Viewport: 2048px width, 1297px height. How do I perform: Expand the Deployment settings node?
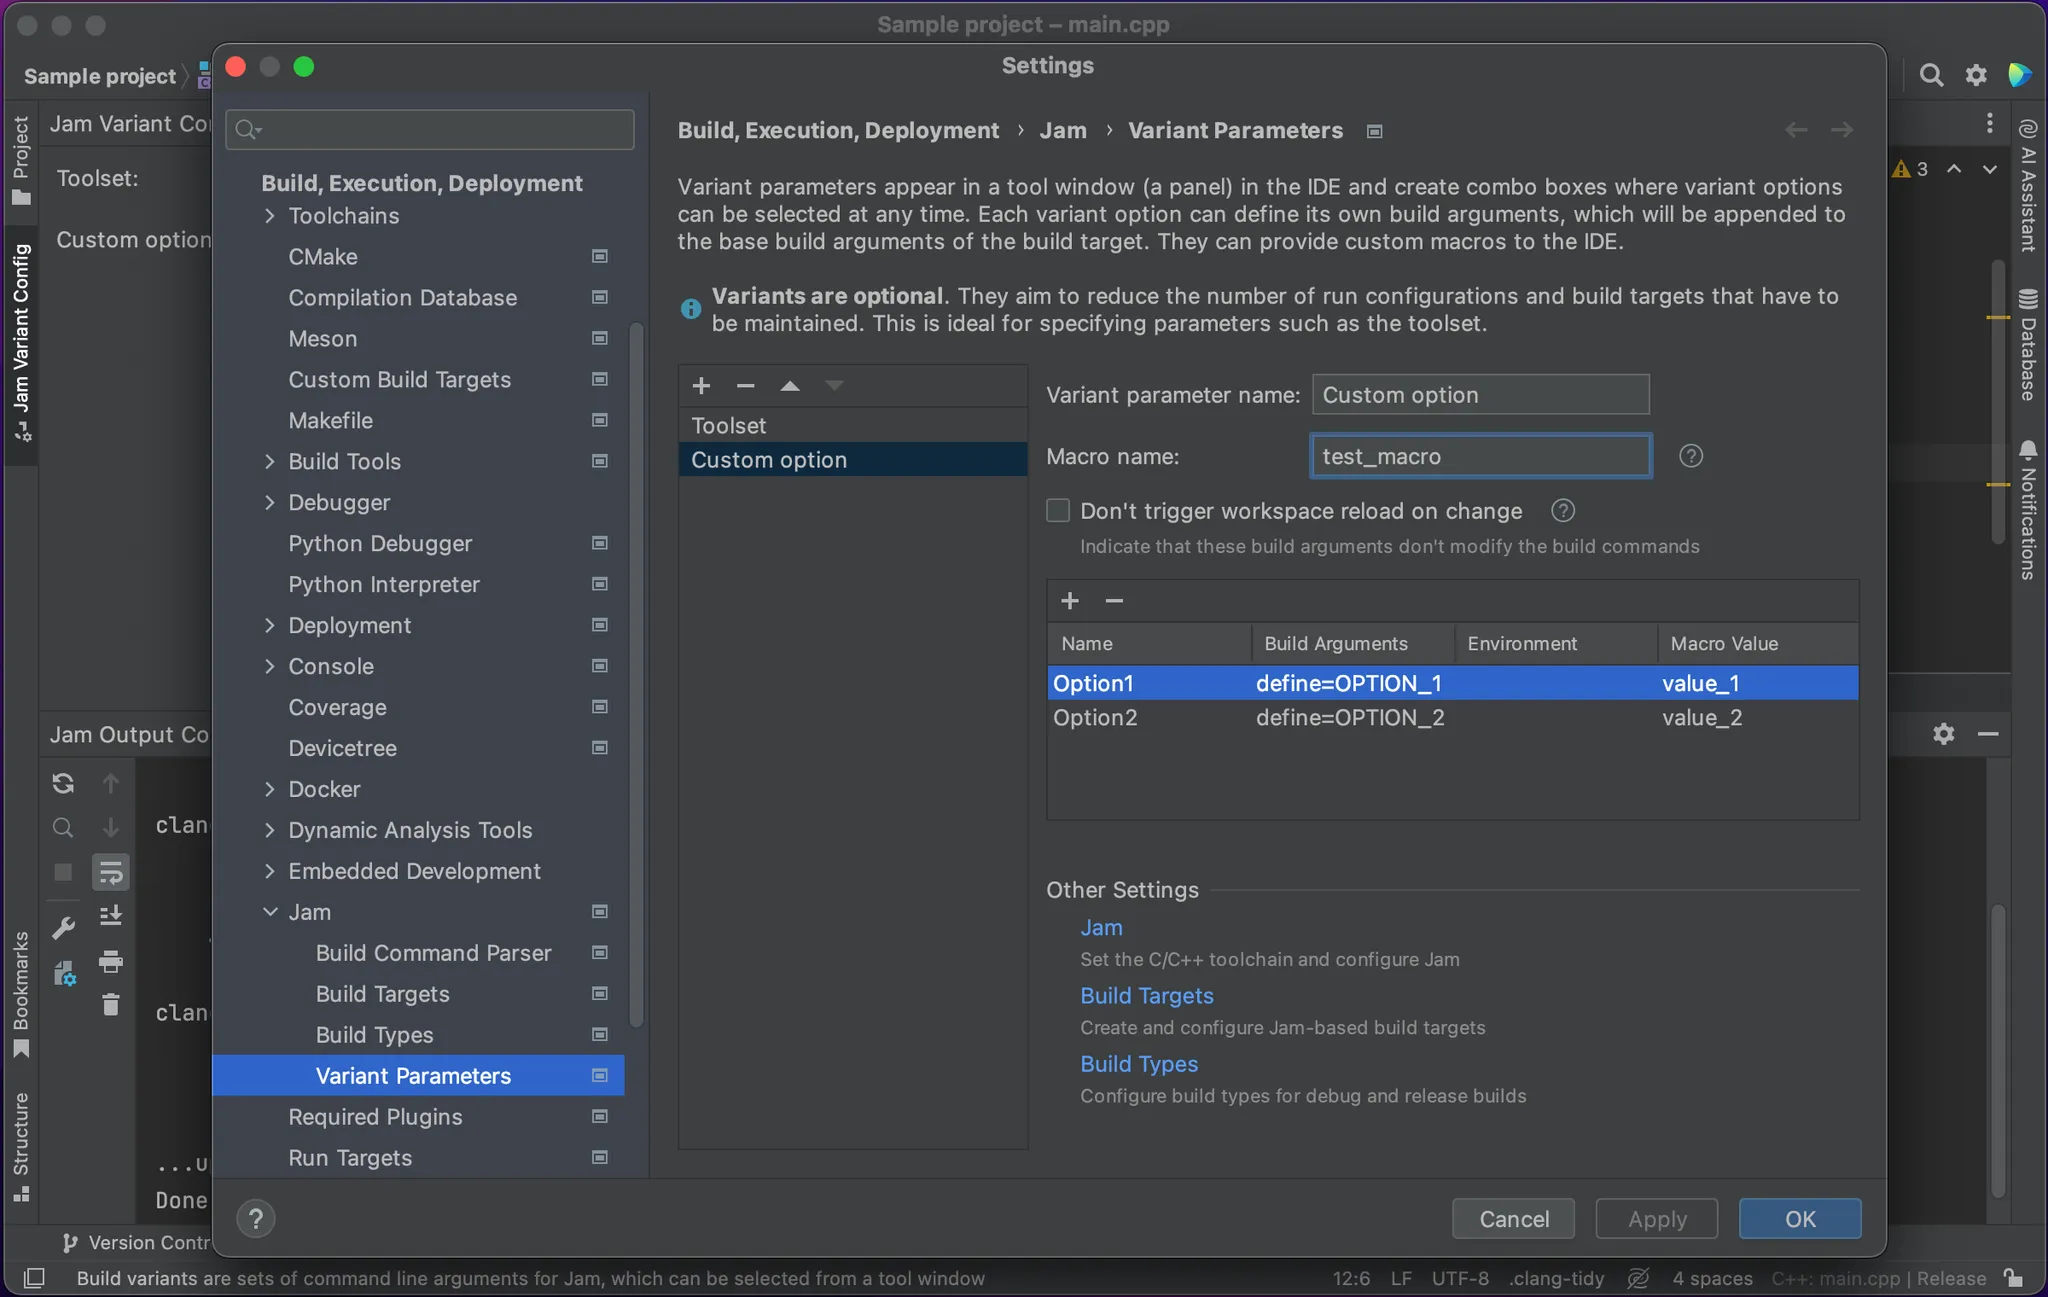tap(269, 625)
